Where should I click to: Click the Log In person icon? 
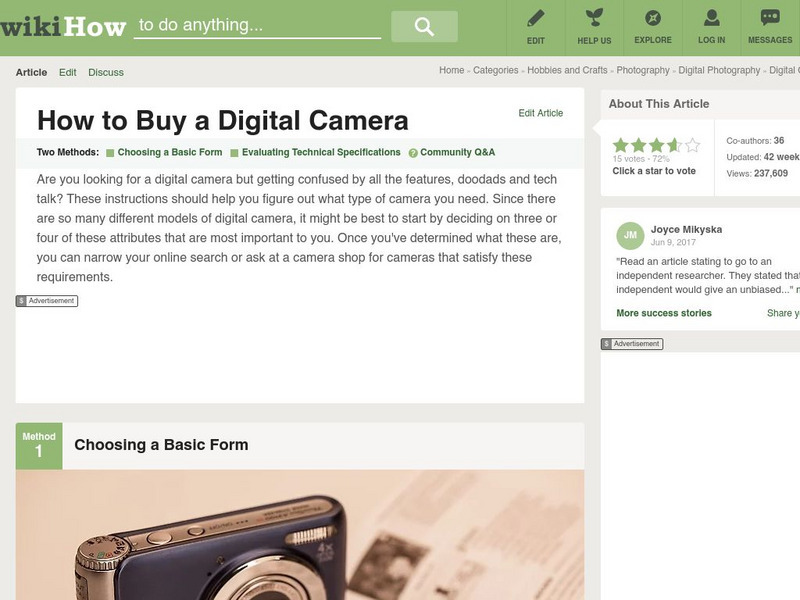pos(711,18)
